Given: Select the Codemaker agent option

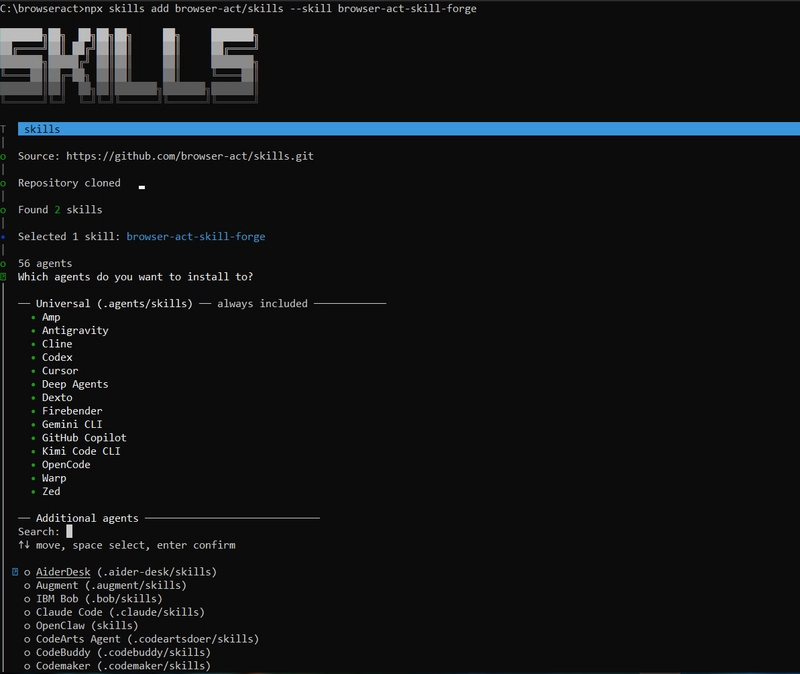Looking at the screenshot, I should [x=117, y=665].
